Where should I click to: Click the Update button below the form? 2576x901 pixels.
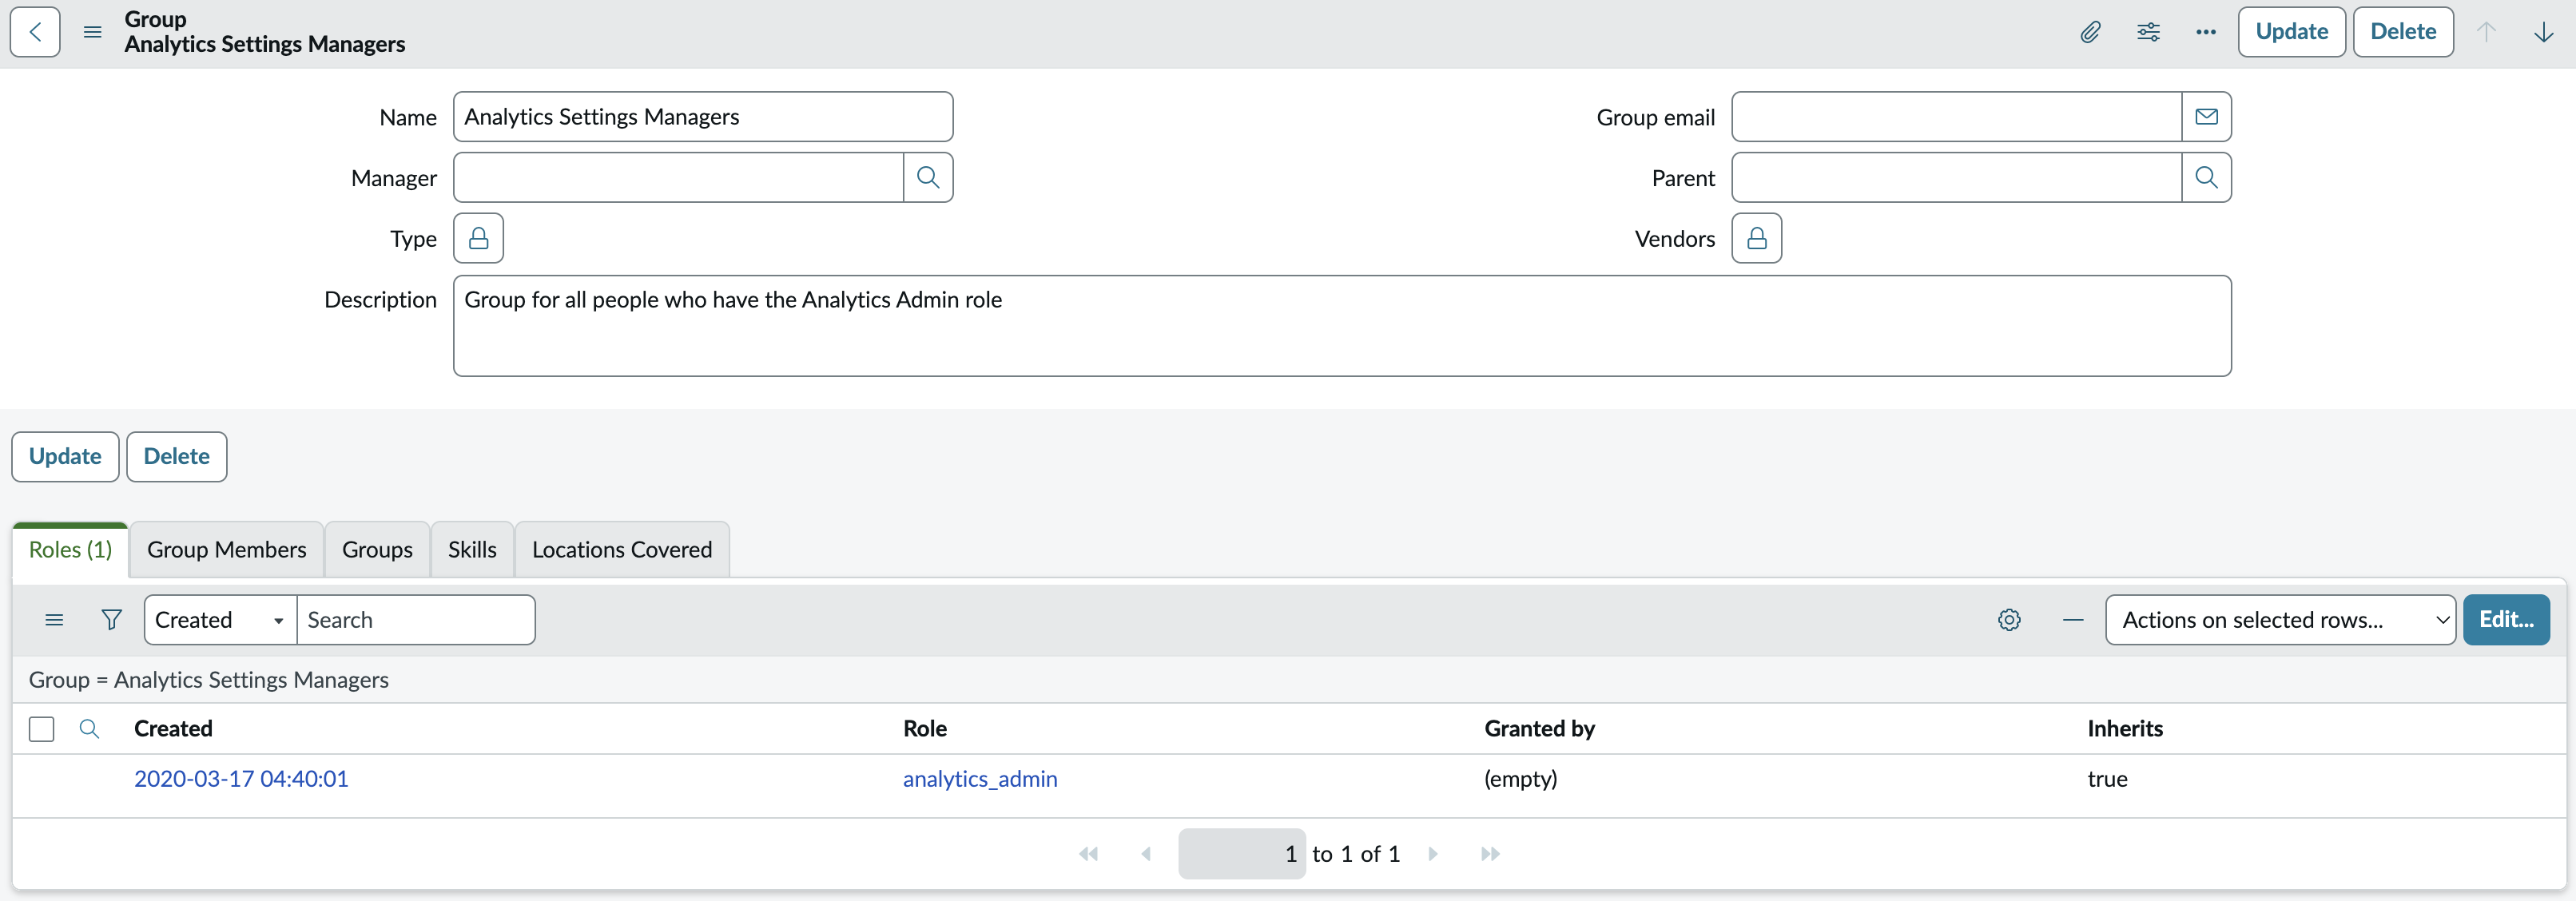coord(65,457)
